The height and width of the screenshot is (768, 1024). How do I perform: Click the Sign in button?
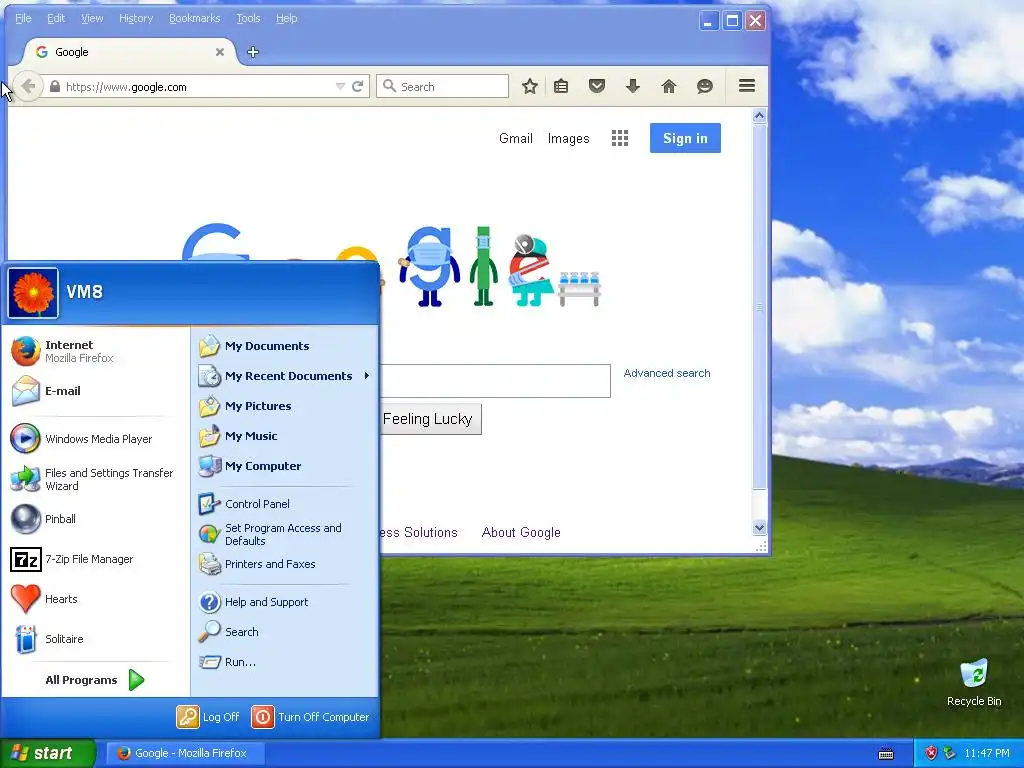coord(685,138)
